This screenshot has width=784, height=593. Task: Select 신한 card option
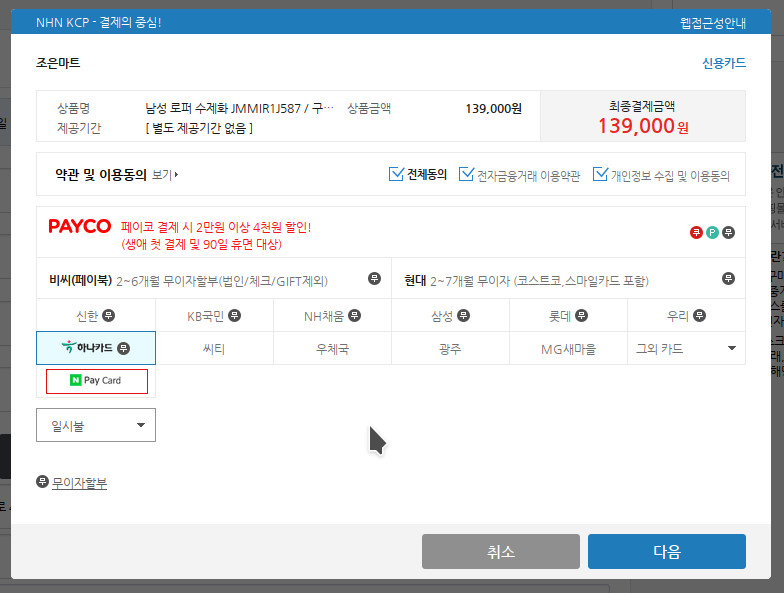tap(96, 316)
